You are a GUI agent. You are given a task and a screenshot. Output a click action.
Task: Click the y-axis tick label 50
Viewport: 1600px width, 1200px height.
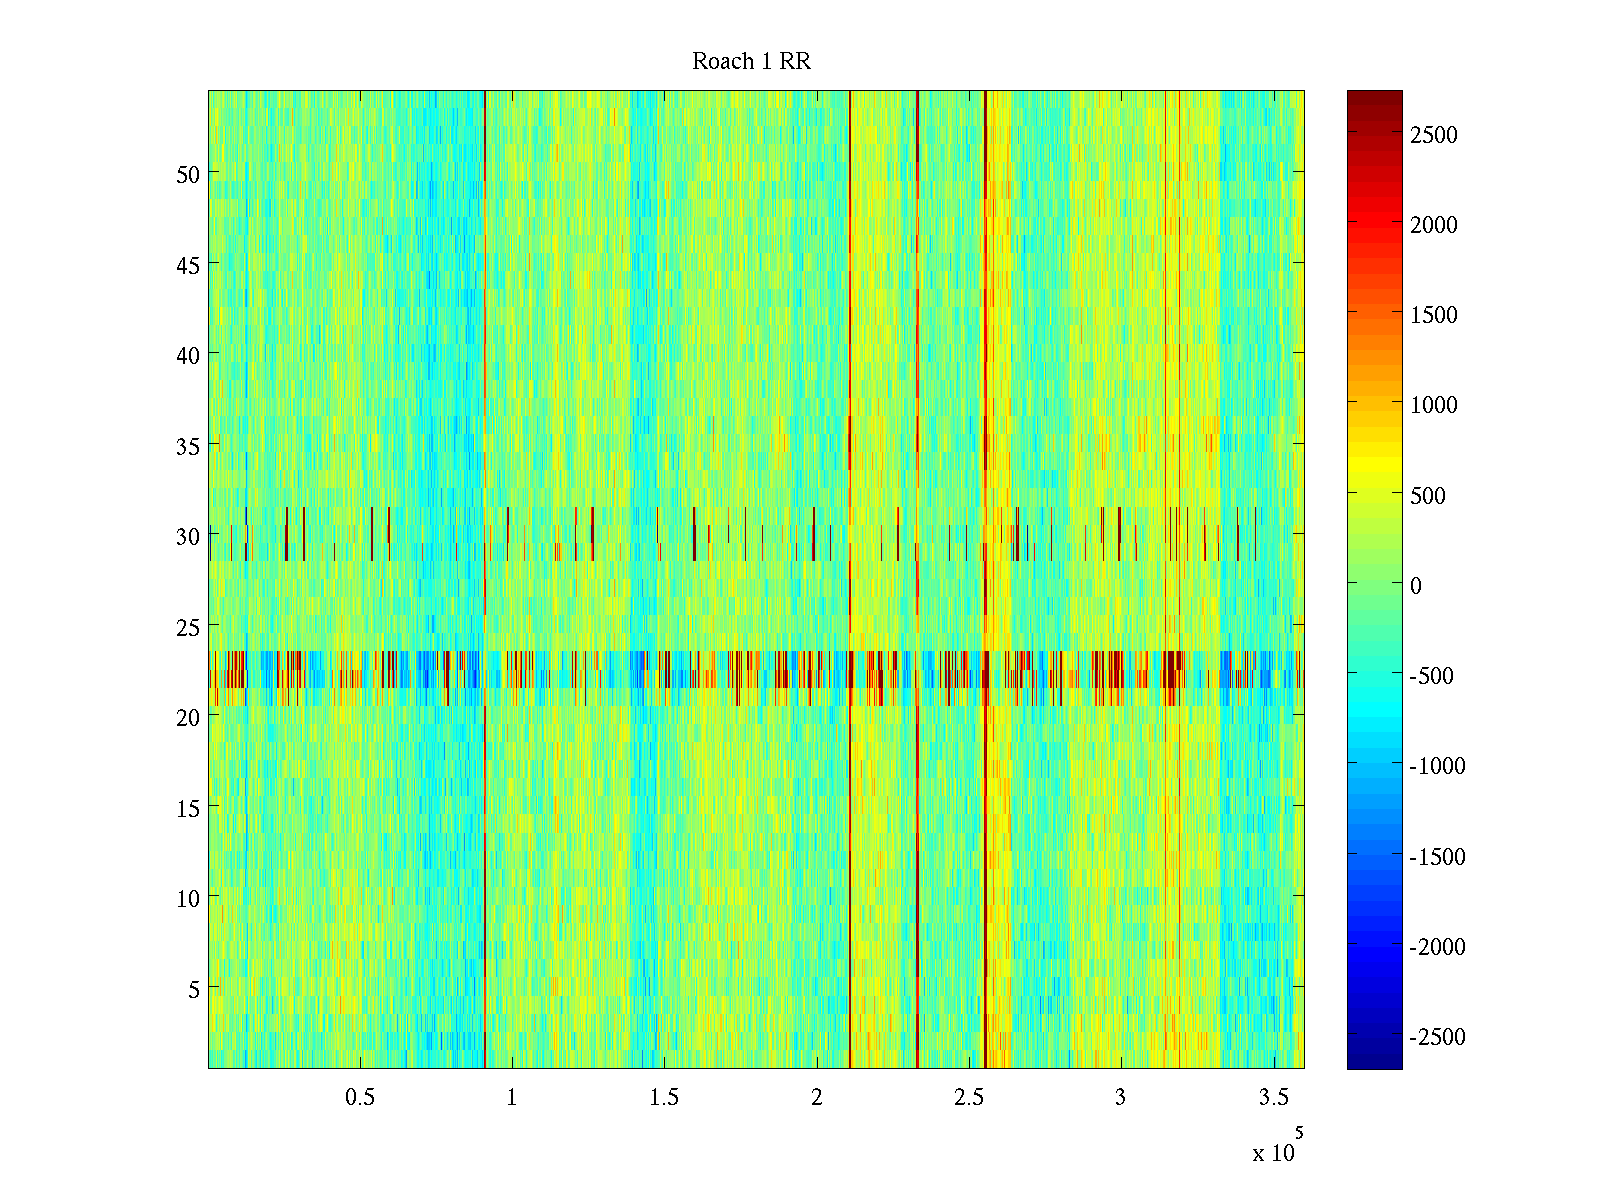[x=188, y=175]
